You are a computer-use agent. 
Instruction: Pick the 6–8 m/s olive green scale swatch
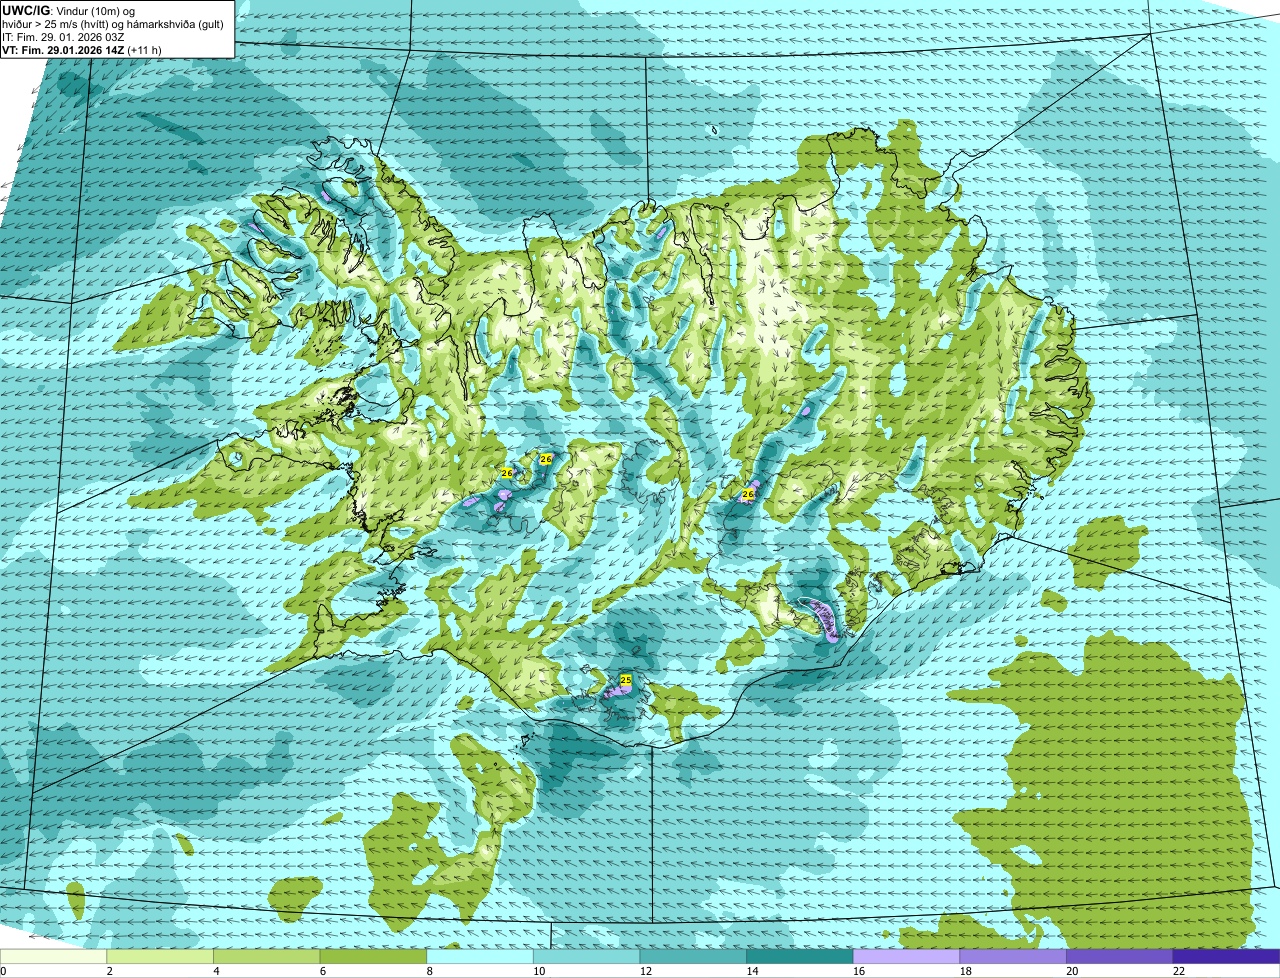click(373, 956)
